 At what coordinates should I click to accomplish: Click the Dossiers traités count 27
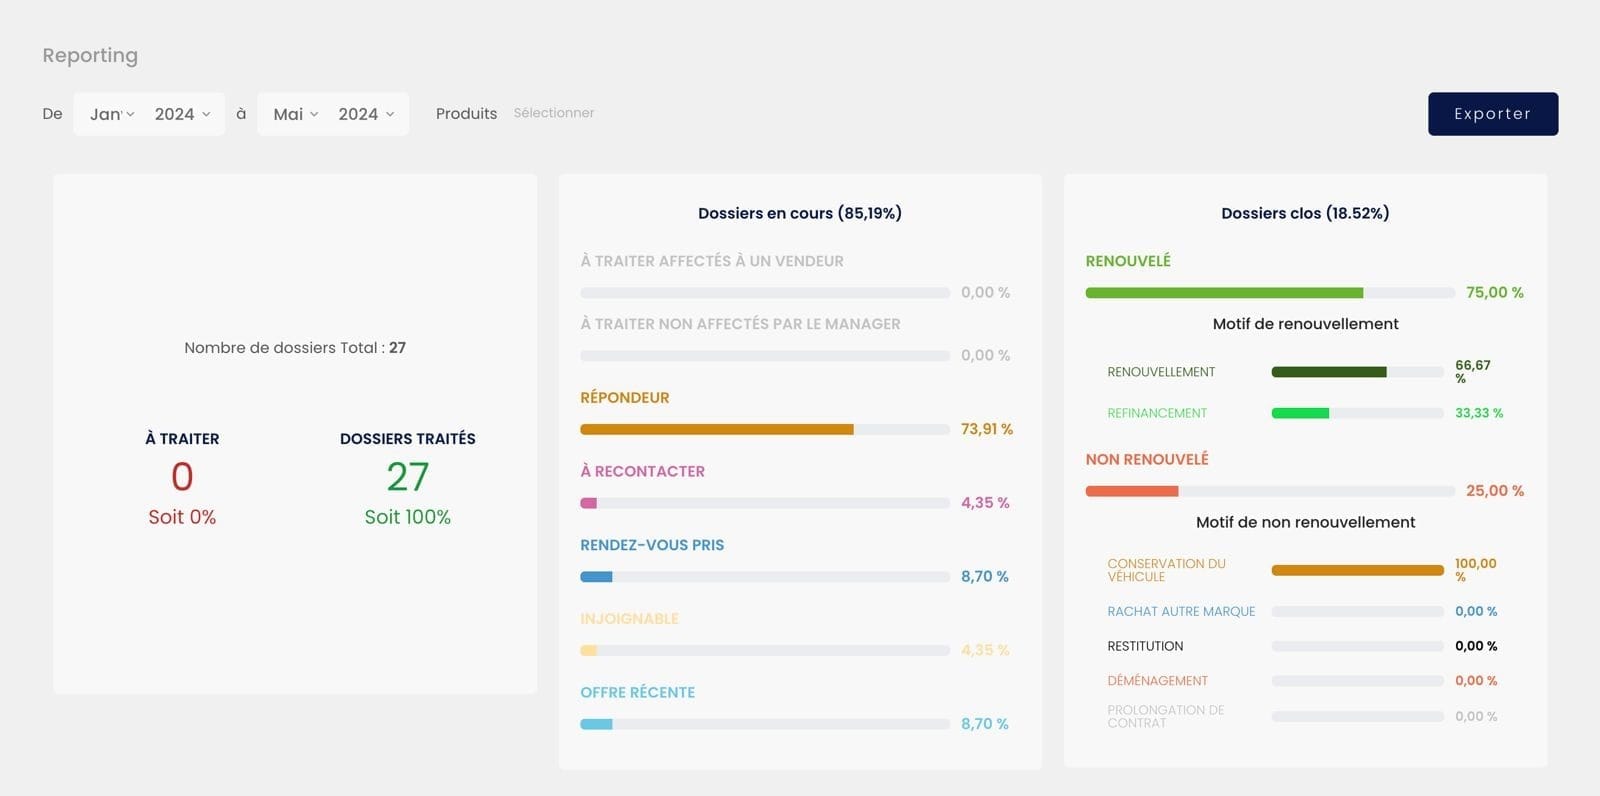[x=407, y=477]
